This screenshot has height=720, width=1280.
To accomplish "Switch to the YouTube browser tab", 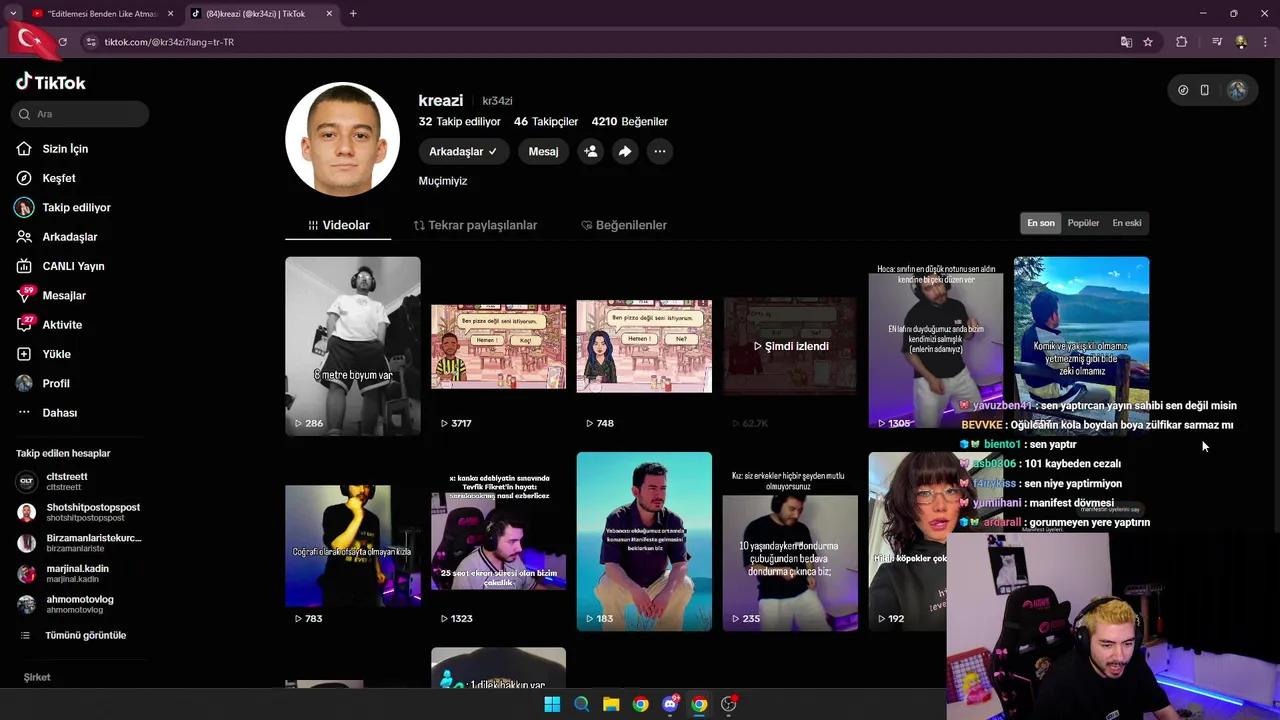I will (x=103, y=14).
